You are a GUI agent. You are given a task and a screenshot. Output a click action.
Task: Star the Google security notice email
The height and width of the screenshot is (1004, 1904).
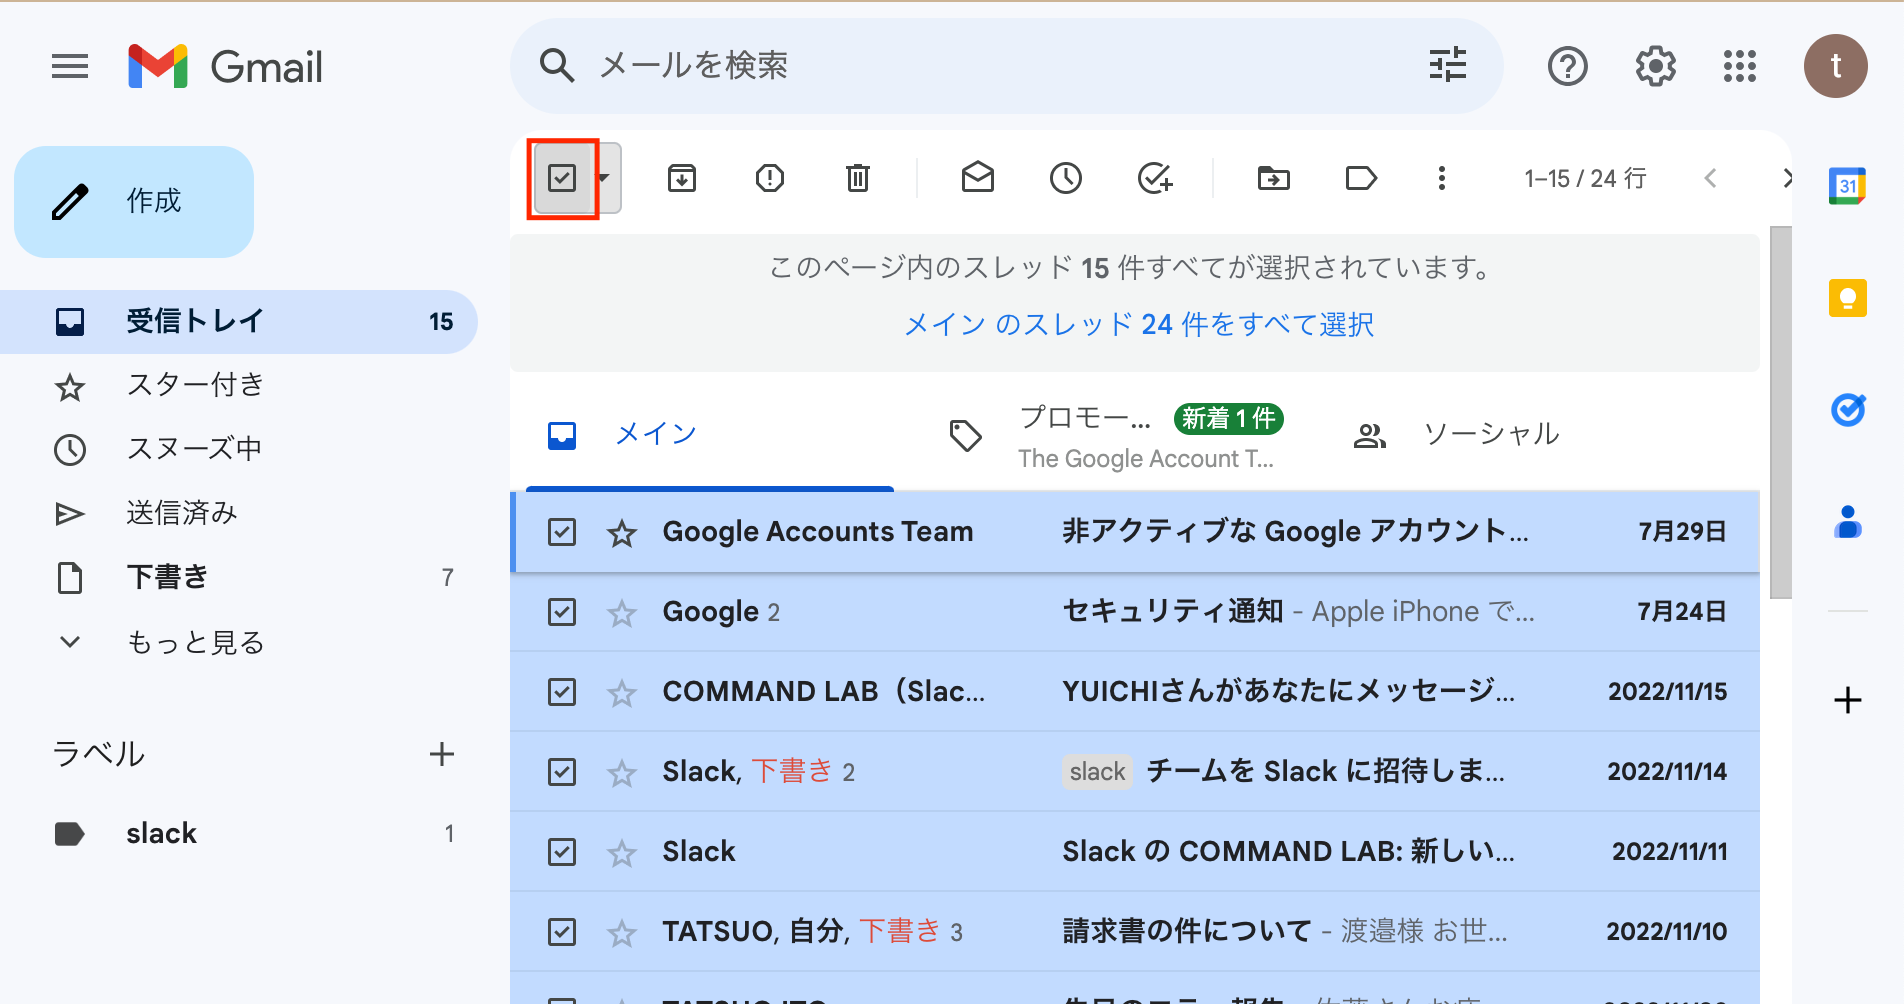(x=622, y=613)
